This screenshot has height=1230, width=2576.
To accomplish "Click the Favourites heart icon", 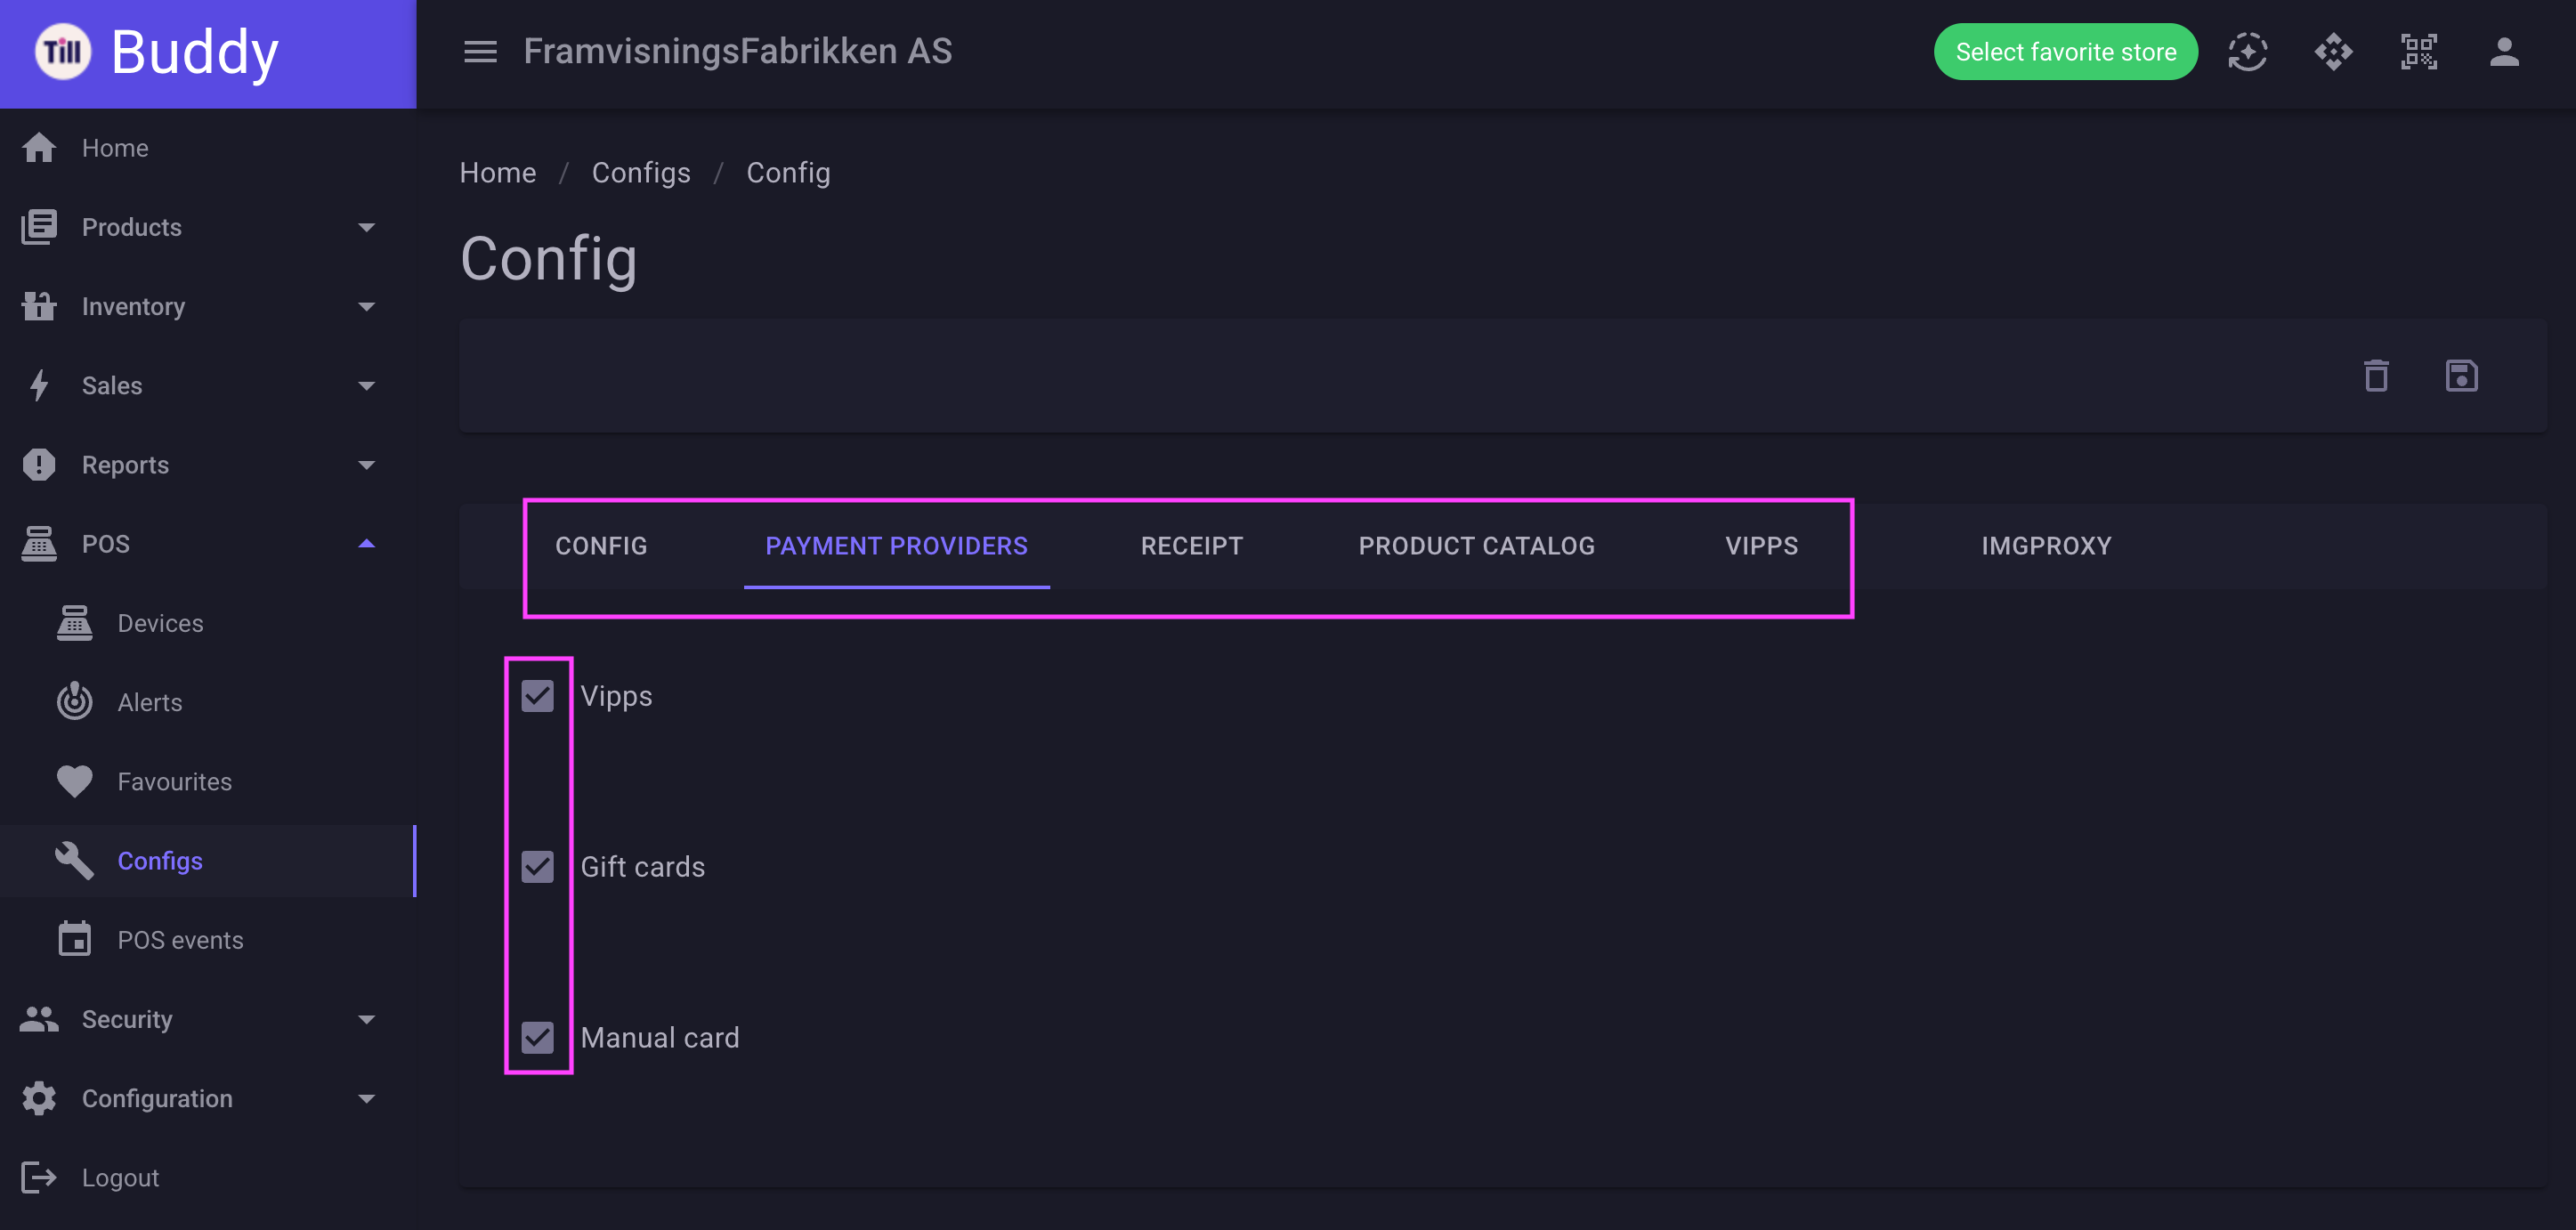I will pos(75,781).
